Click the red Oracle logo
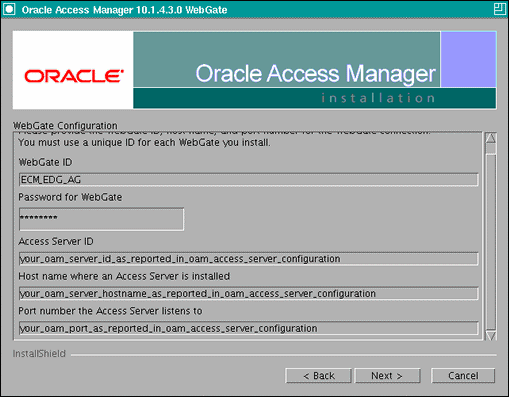This screenshot has height=397, width=509. 74,76
